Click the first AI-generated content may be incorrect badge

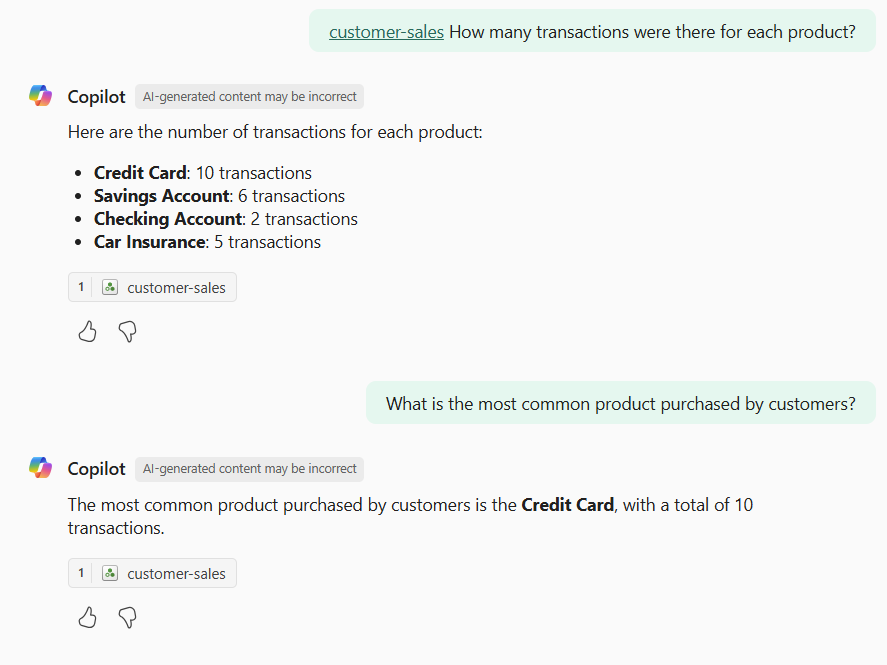tap(249, 97)
